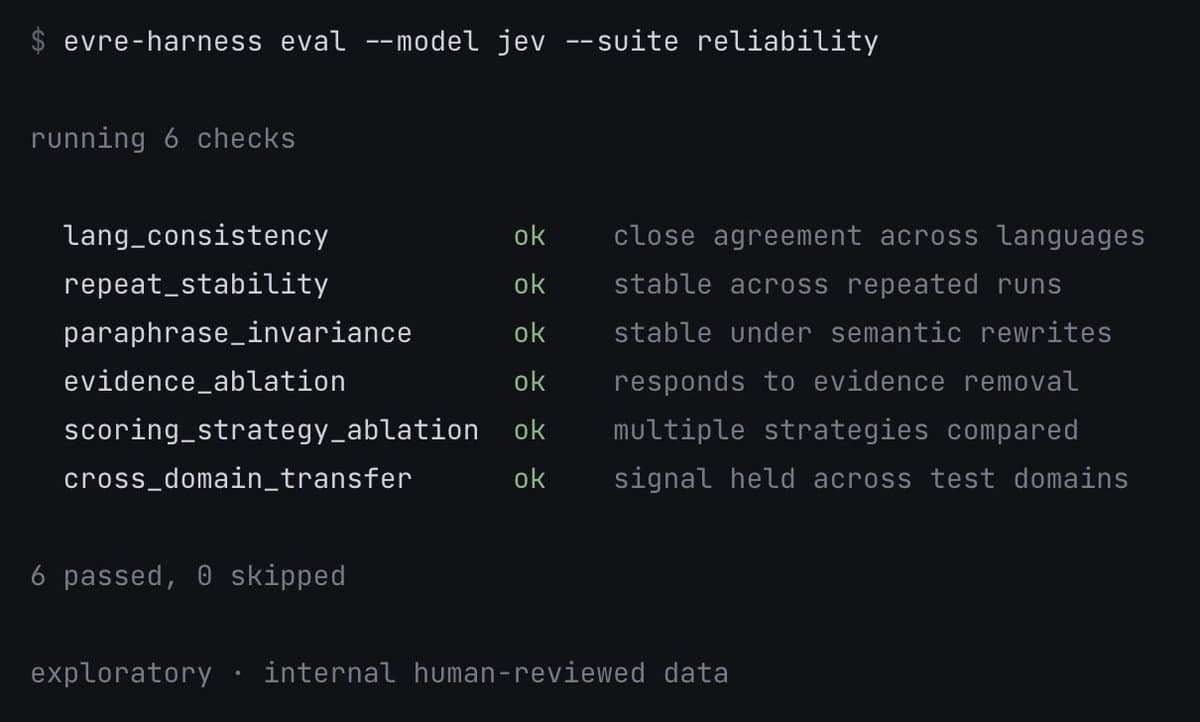Select the lang_consistency check name
Image resolution: width=1200 pixels, height=722 pixels.
[x=196, y=237]
